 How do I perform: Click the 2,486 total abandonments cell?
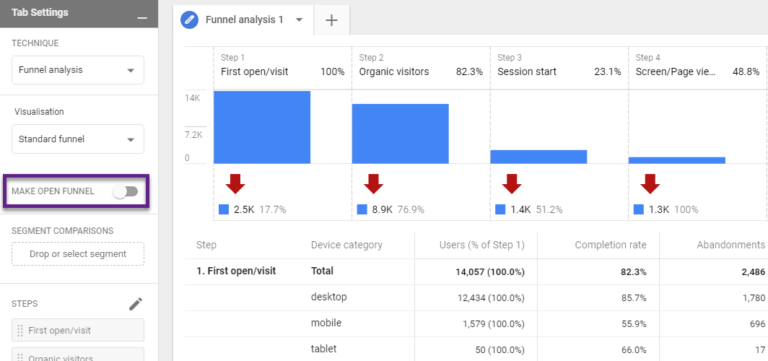click(x=754, y=272)
